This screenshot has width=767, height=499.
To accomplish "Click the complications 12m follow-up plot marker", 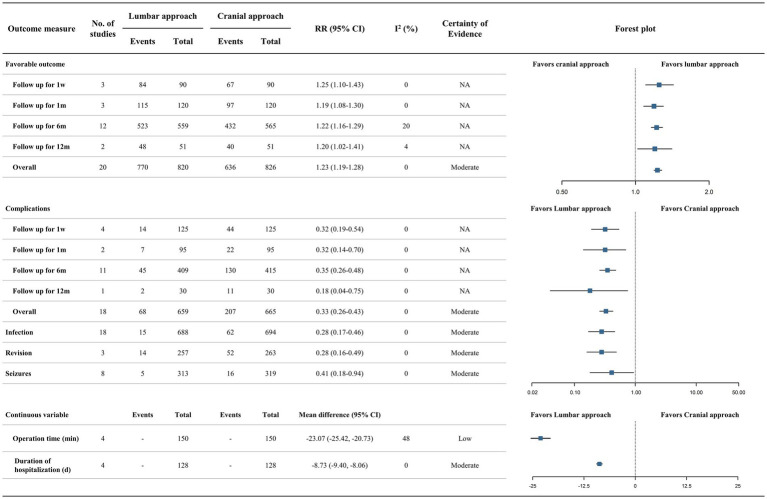I will click(590, 291).
